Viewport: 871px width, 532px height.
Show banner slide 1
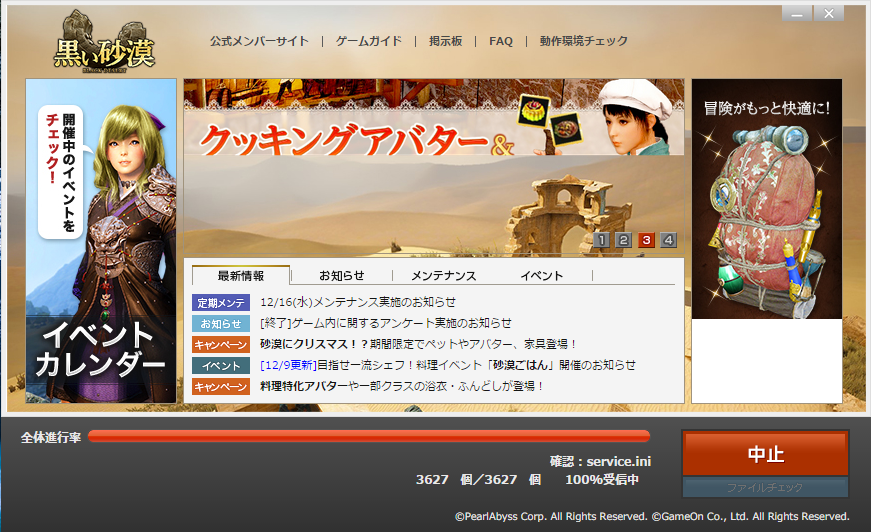coord(602,240)
